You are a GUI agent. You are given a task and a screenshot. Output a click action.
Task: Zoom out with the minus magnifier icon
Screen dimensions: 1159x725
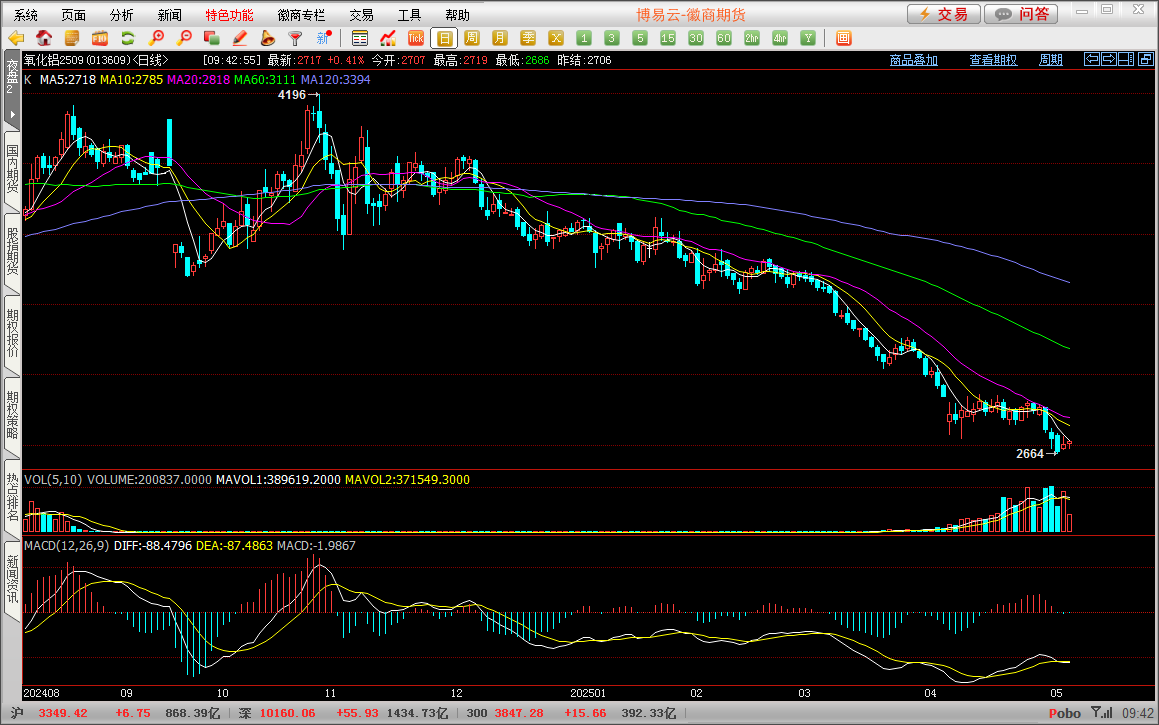click(184, 38)
